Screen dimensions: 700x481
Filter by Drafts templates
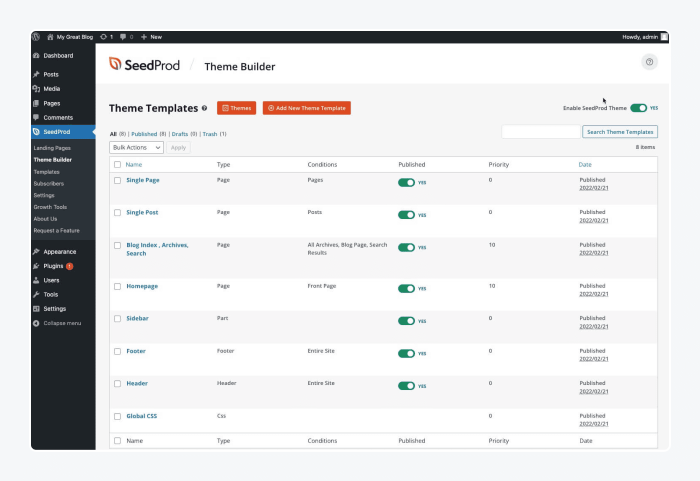pyautogui.click(x=180, y=134)
